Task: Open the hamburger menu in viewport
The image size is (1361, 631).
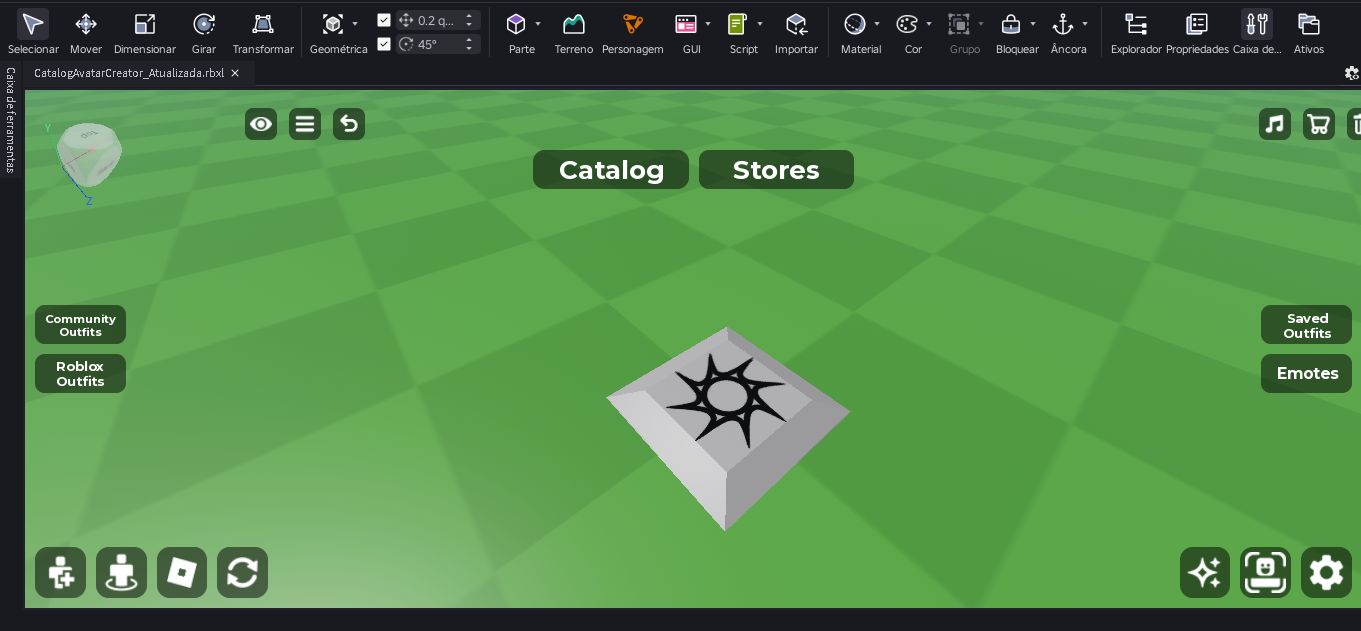Action: point(305,124)
